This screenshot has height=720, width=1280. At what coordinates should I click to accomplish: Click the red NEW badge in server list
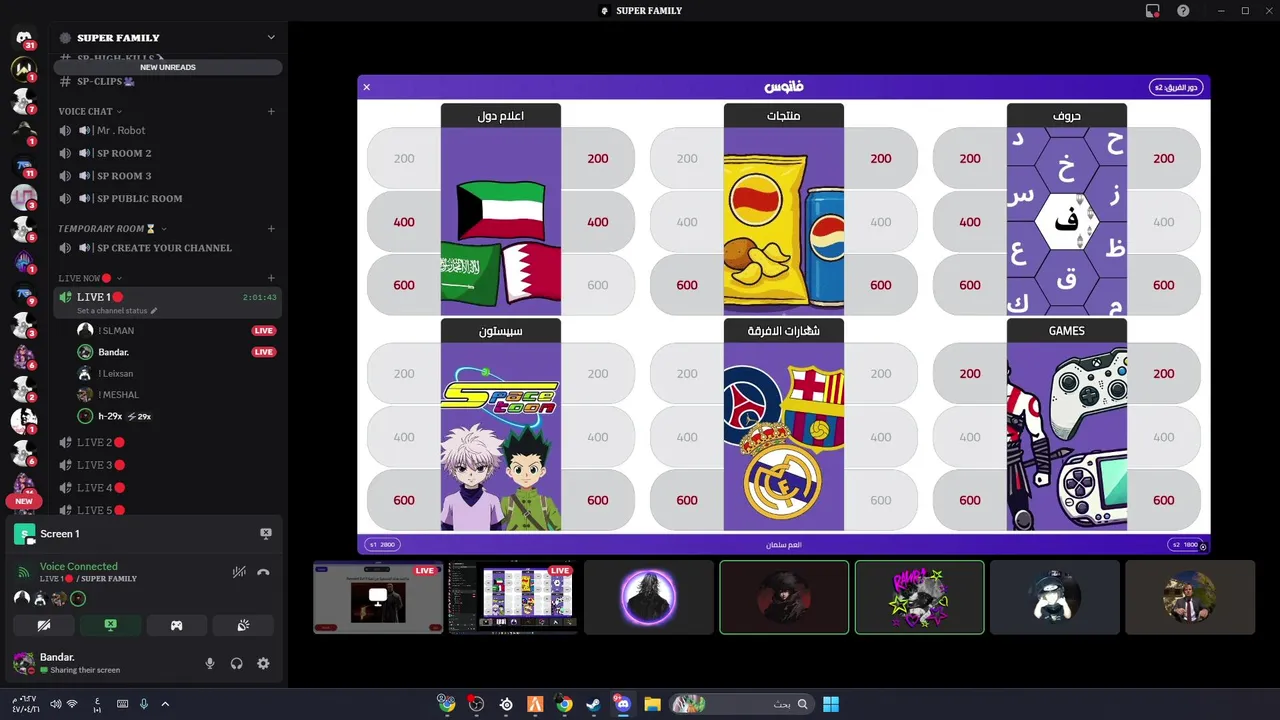pos(24,502)
